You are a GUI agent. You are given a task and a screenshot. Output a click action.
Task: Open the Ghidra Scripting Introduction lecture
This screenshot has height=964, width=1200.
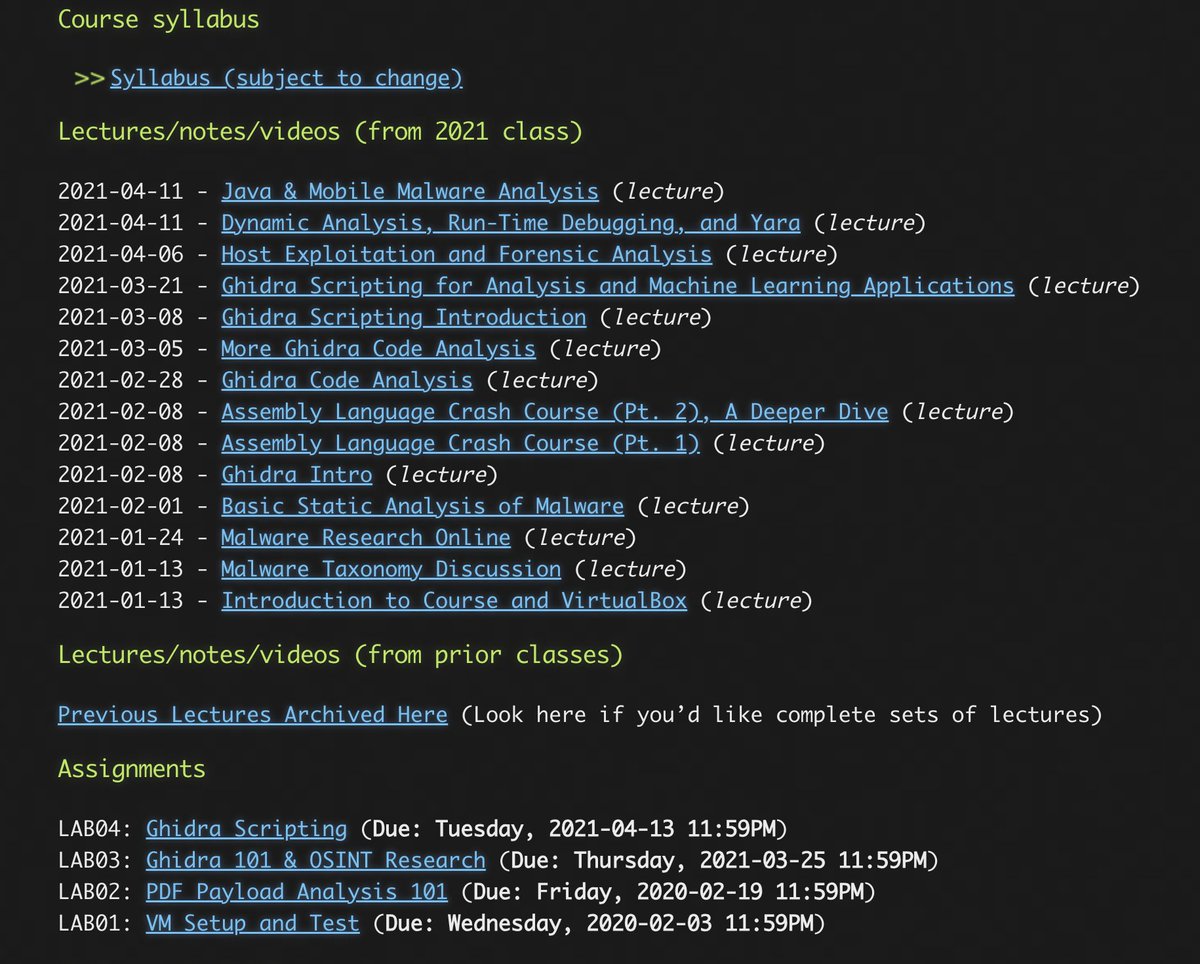coord(404,316)
